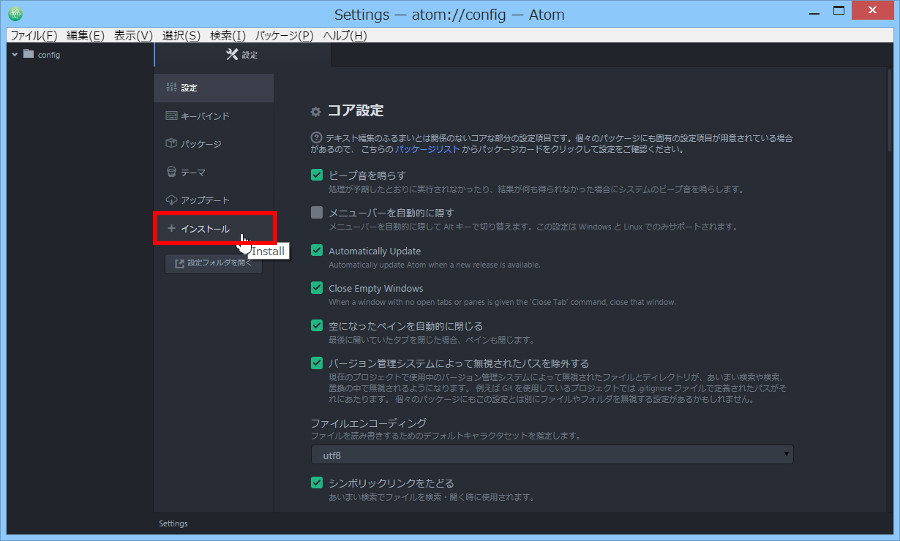Screen dimensions: 900x541
Task: Open the 設定 section in sidebar
Action: pos(214,88)
